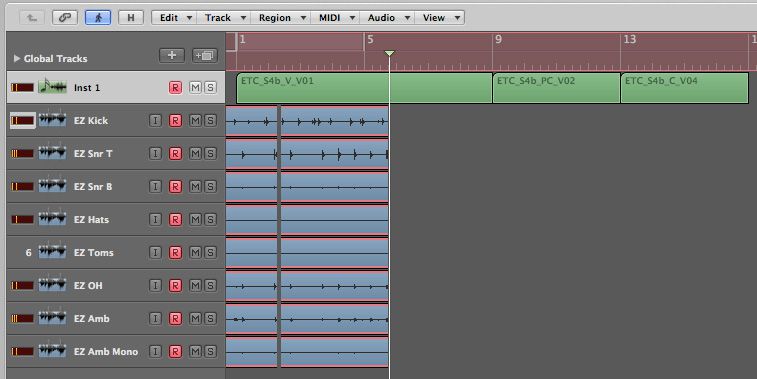
Task: Click bar 13 in the ruler
Action: coord(630,40)
